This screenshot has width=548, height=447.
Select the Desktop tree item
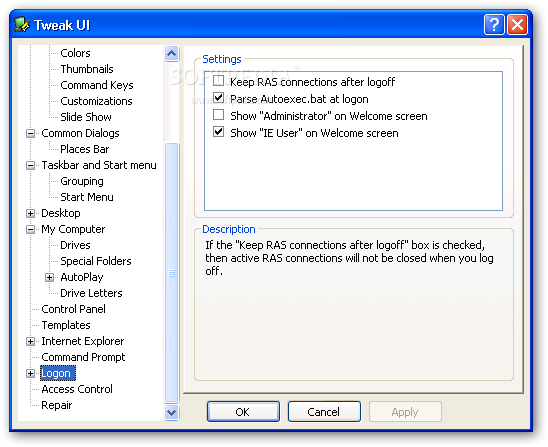pos(60,213)
